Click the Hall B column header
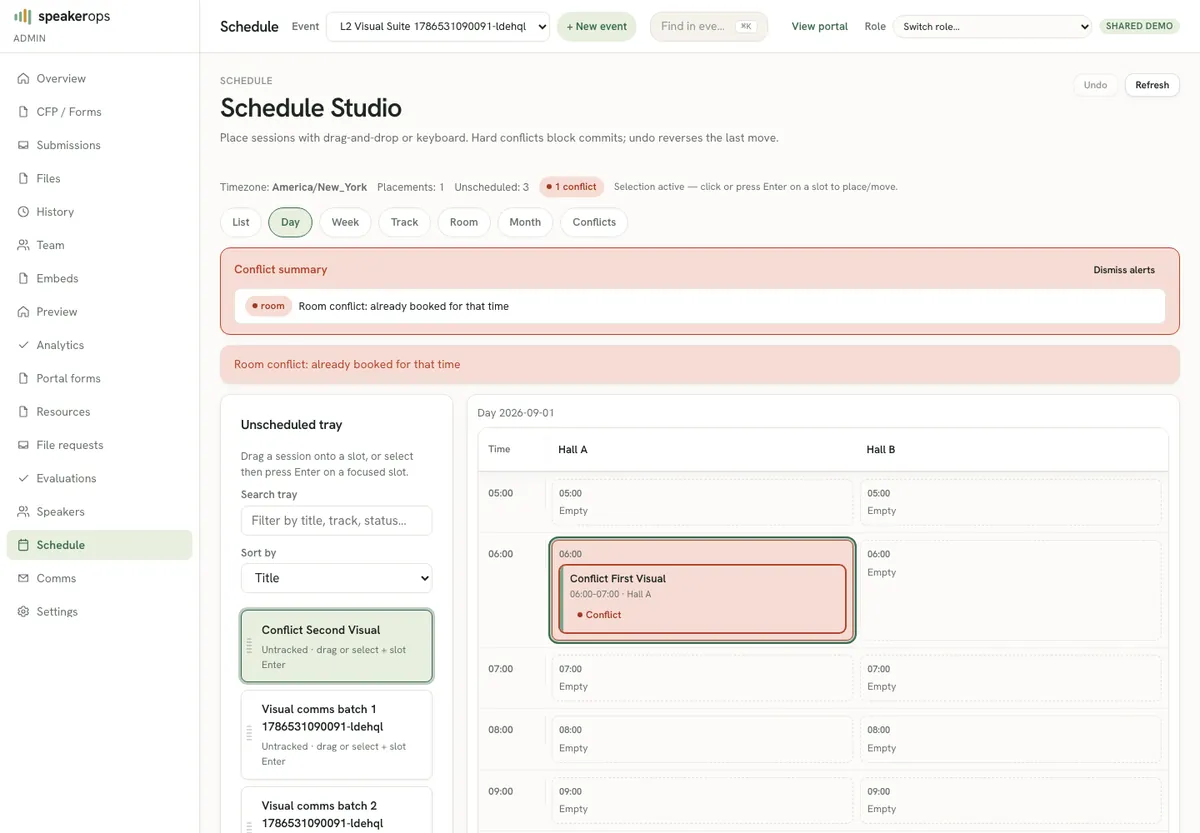 [881, 450]
